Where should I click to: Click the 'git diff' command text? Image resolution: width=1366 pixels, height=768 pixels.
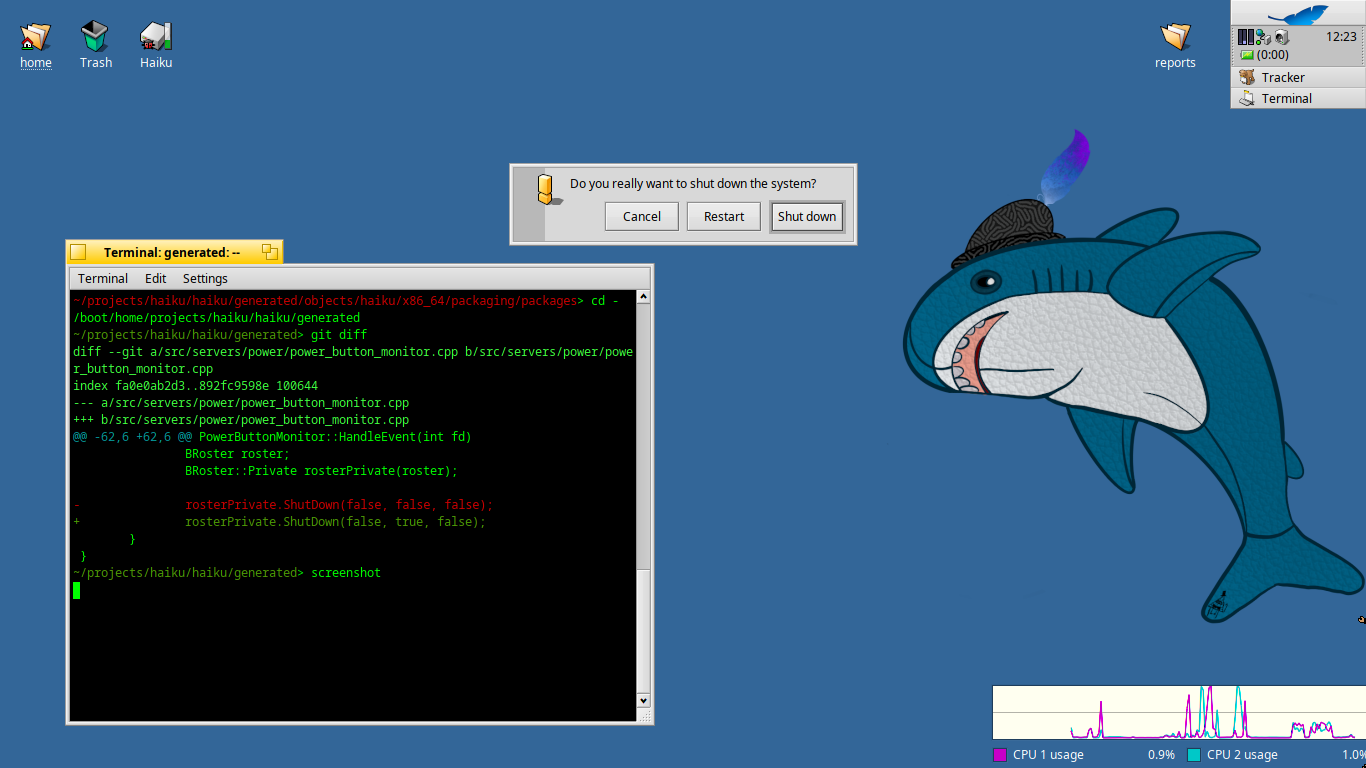(x=340, y=335)
